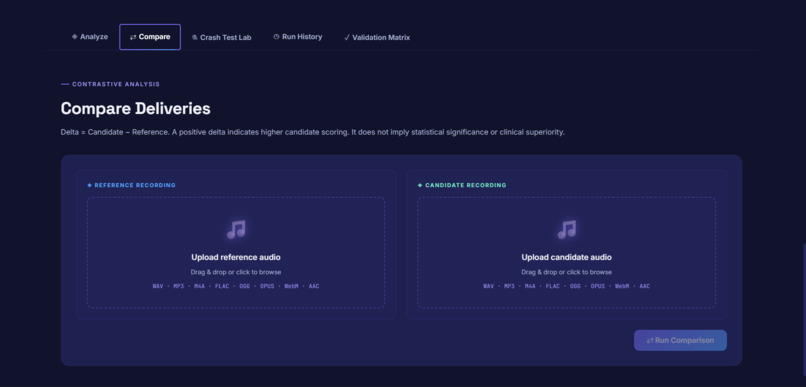The height and width of the screenshot is (387, 806).
Task: Click the 'CANDIDATE RECORDING' label
Action: [x=466, y=185]
